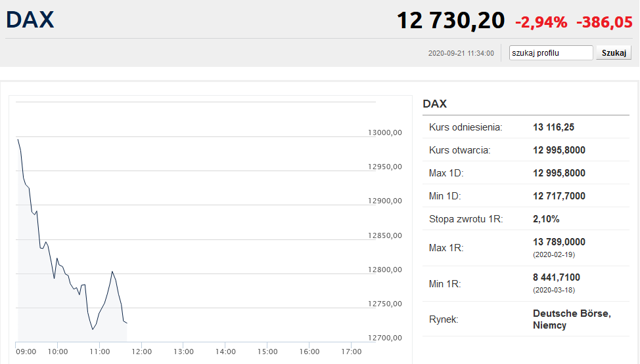Click the 2020-09-21 11:34:00 timestamp
The image size is (640, 364).
[461, 53]
